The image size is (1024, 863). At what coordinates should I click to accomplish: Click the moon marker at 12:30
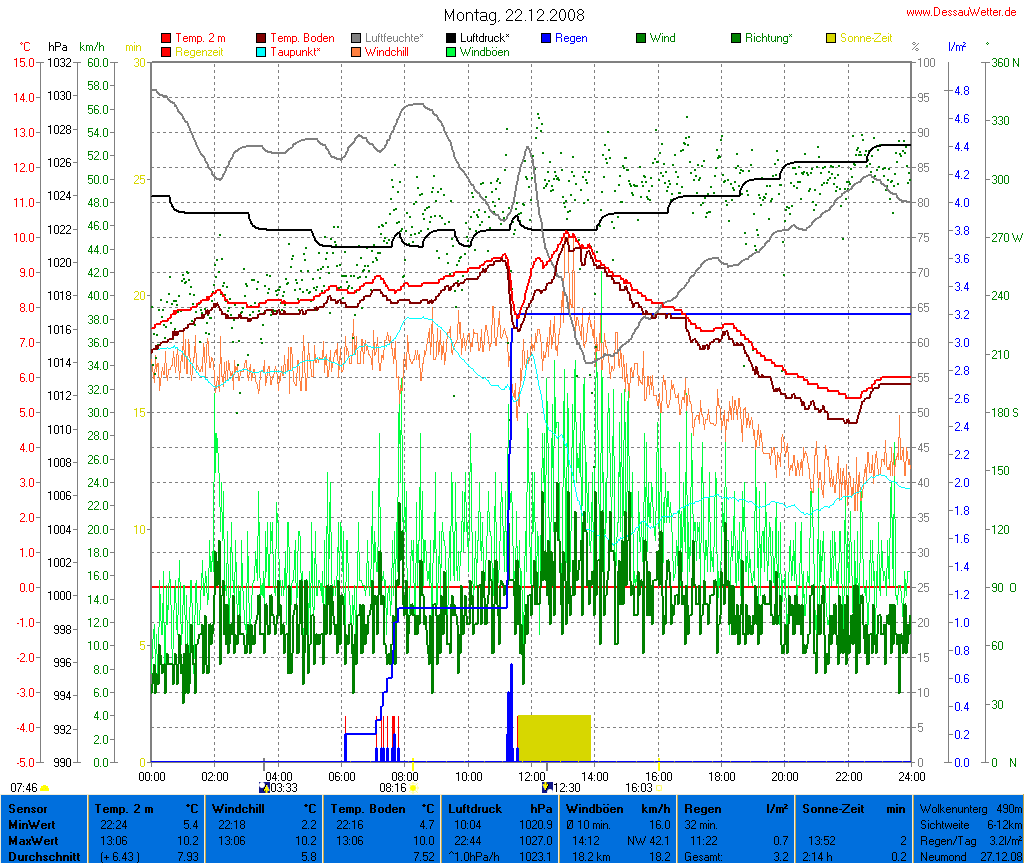pos(547,787)
